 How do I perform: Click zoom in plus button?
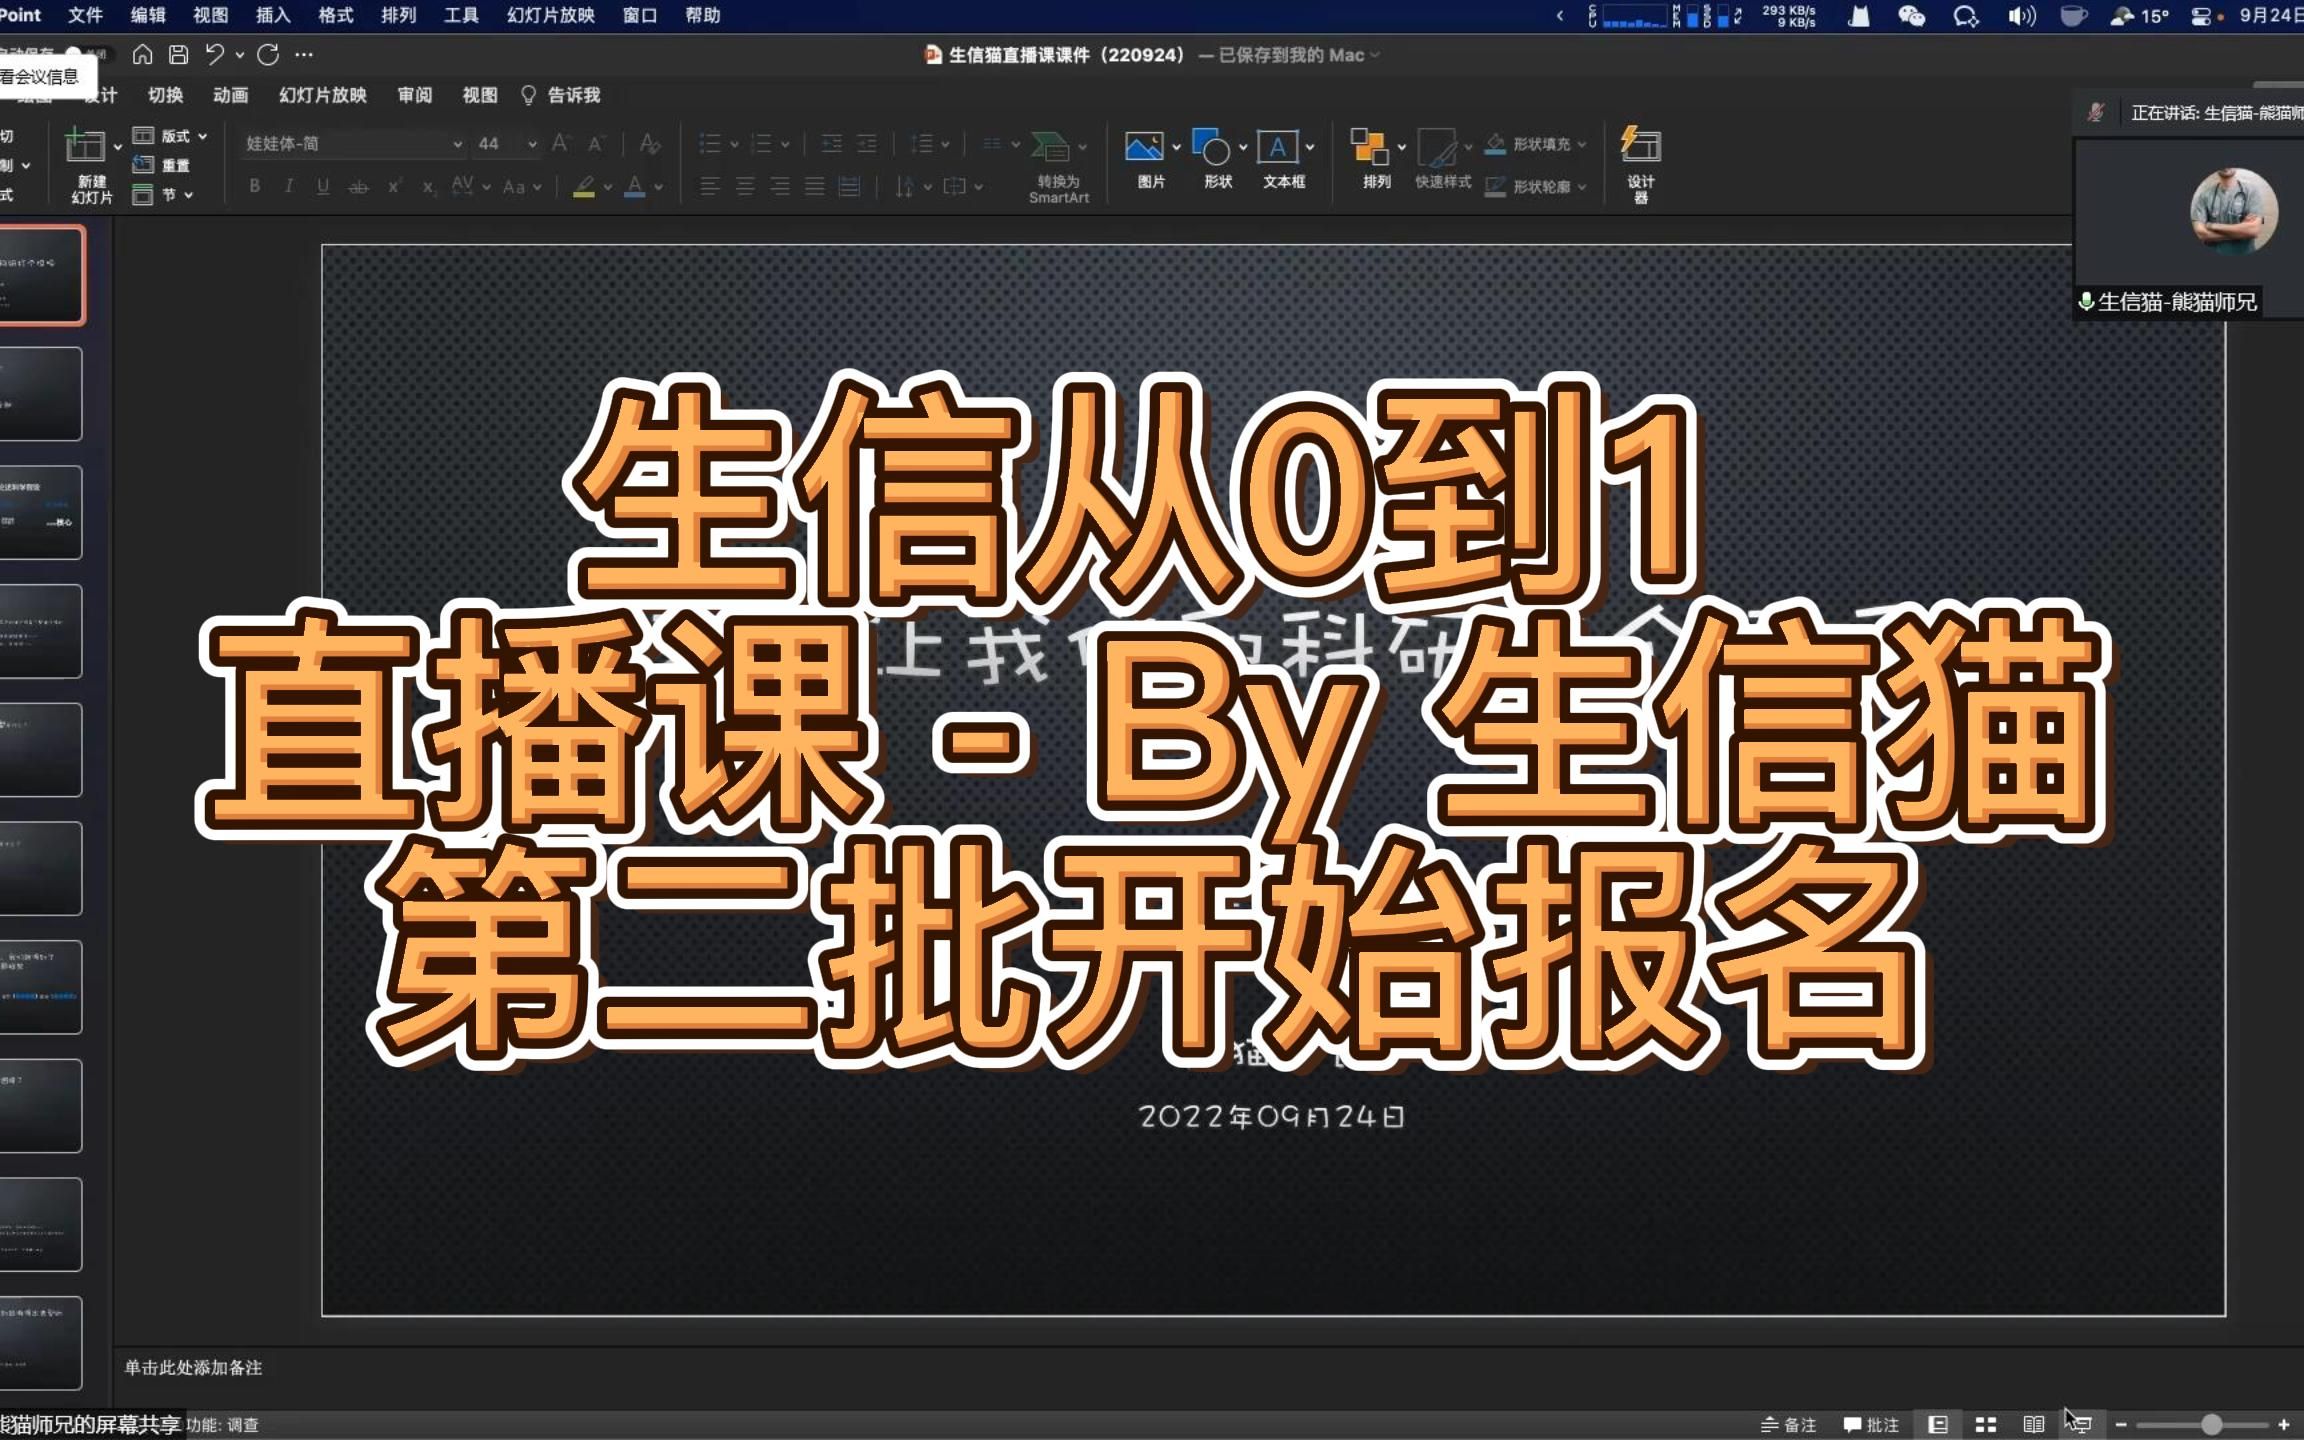[x=2284, y=1424]
